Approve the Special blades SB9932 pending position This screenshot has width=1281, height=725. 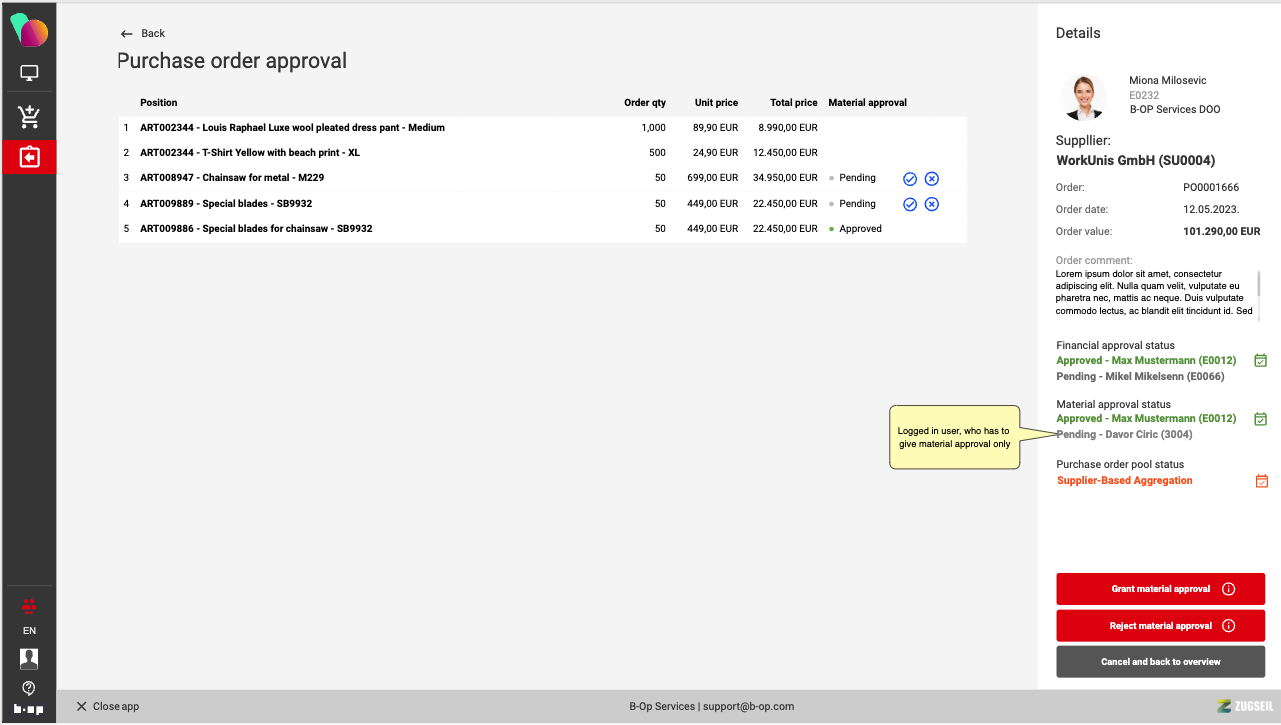tap(910, 204)
